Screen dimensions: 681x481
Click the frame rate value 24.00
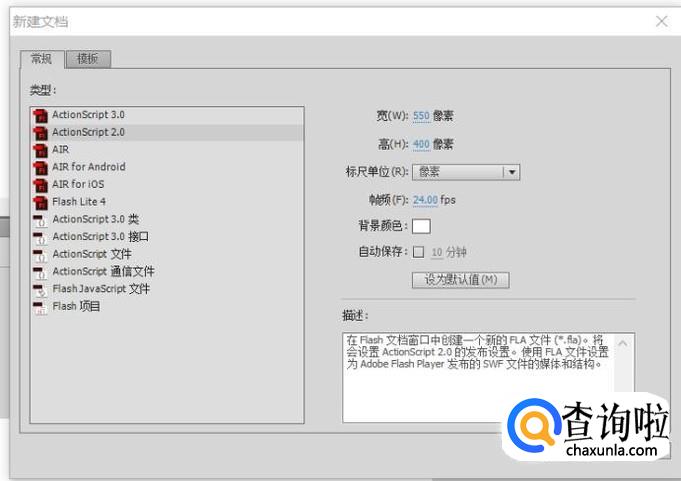(x=425, y=200)
